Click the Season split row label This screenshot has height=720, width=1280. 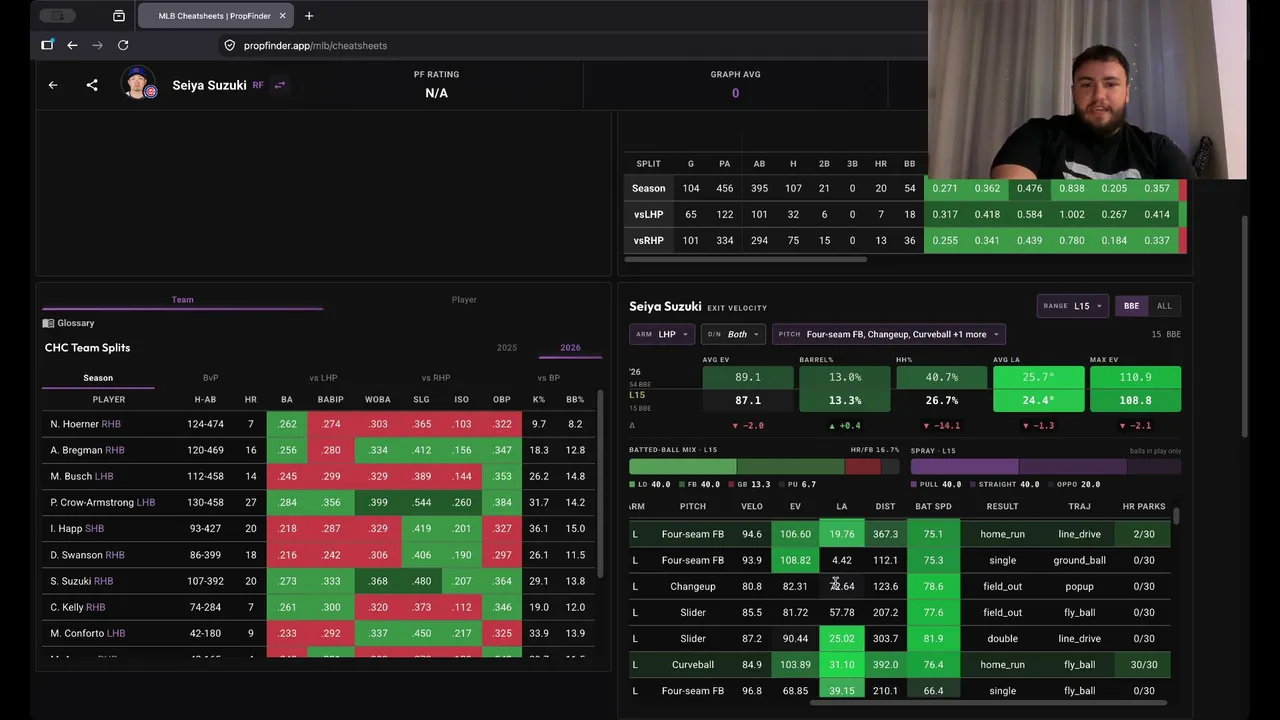click(x=648, y=188)
